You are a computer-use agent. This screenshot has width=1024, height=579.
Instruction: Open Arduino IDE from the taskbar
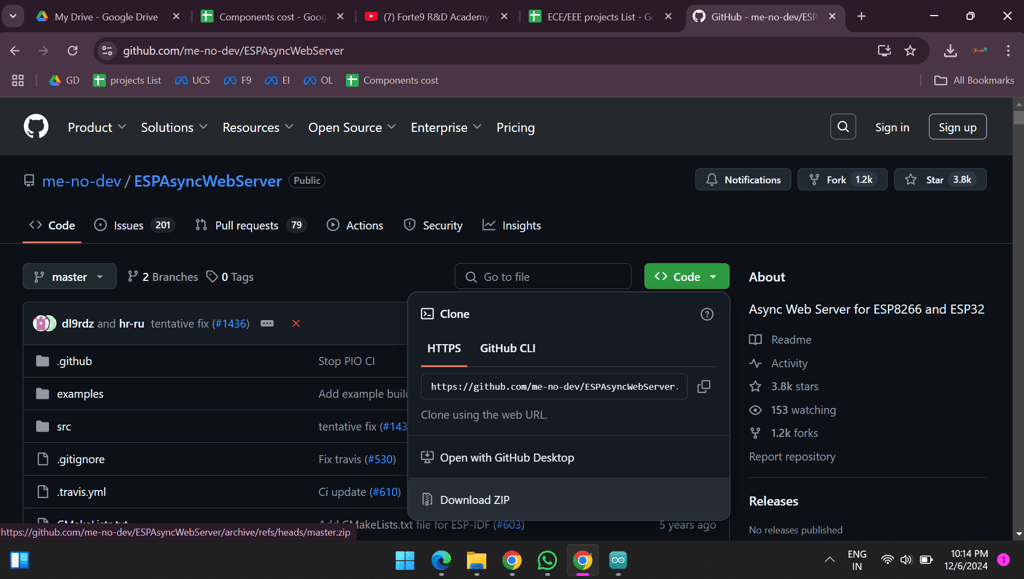(x=618, y=560)
